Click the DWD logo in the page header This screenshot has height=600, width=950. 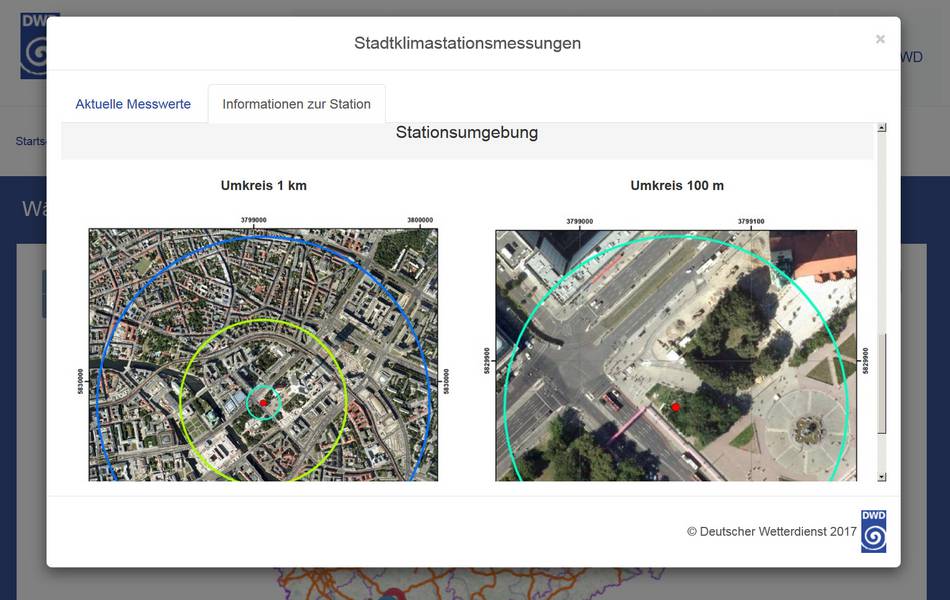pyautogui.click(x=32, y=46)
